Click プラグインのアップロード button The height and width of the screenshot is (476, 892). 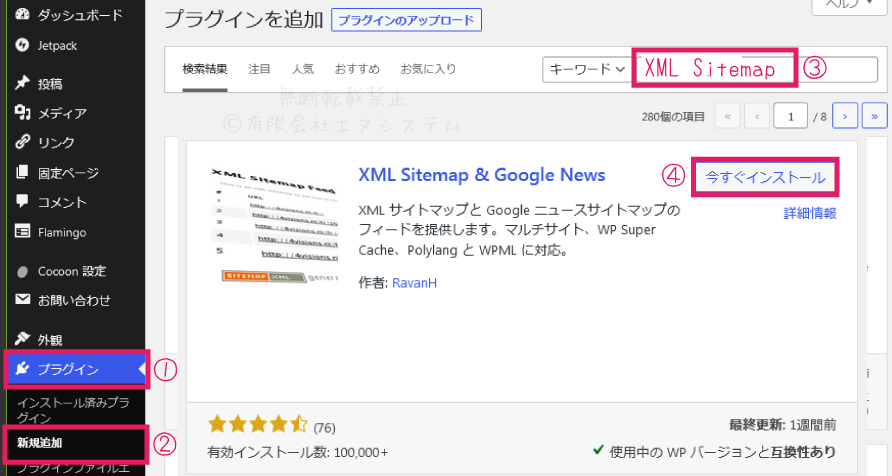pyautogui.click(x=406, y=20)
